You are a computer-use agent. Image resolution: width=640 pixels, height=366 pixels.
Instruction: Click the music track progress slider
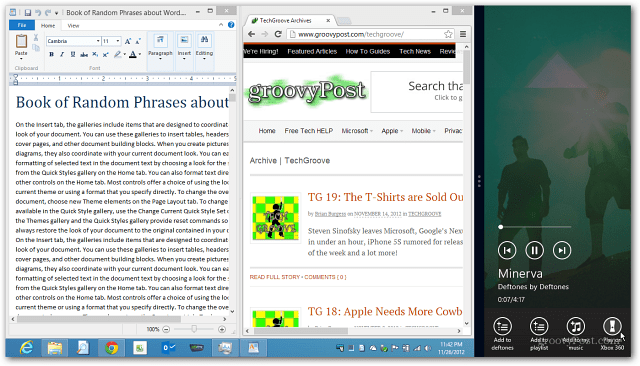pos(536,227)
